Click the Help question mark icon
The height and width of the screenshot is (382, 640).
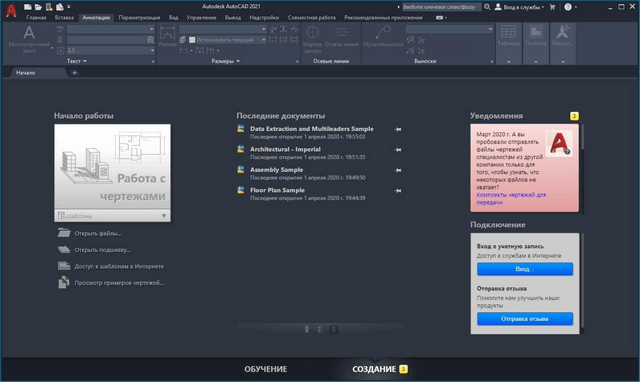tap(568, 7)
